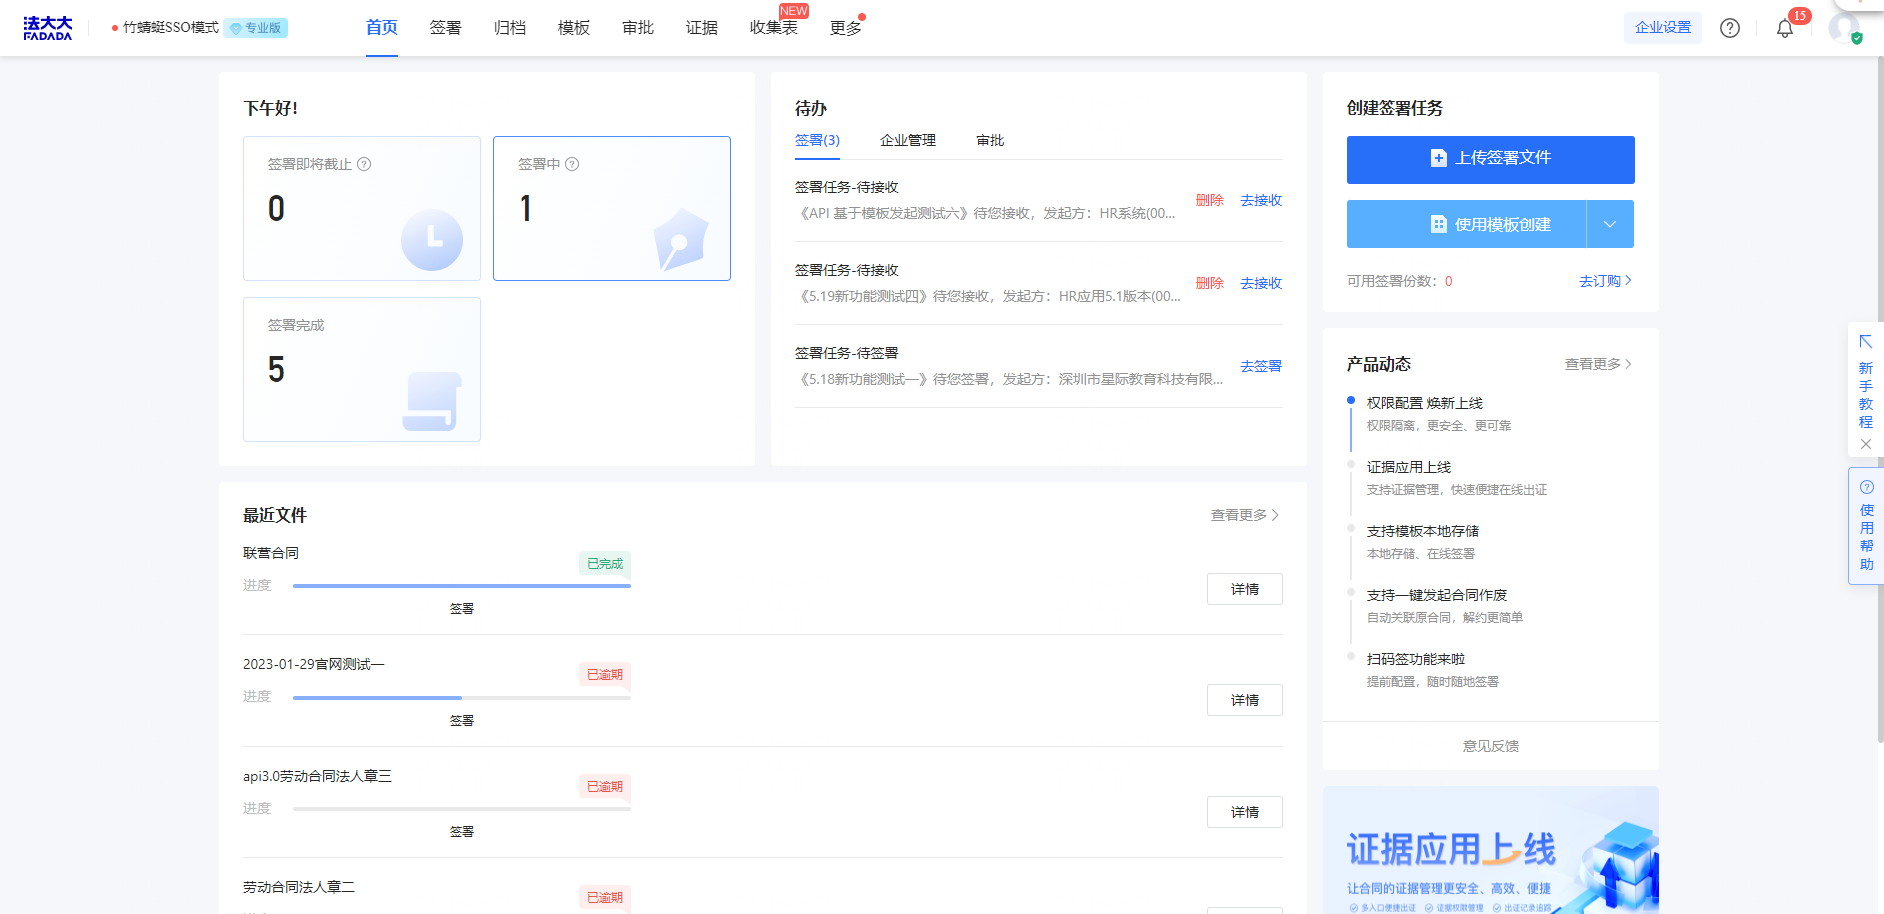This screenshot has height=914, width=1884.
Task: Open the 签署 navigation tab
Action: [x=446, y=28]
